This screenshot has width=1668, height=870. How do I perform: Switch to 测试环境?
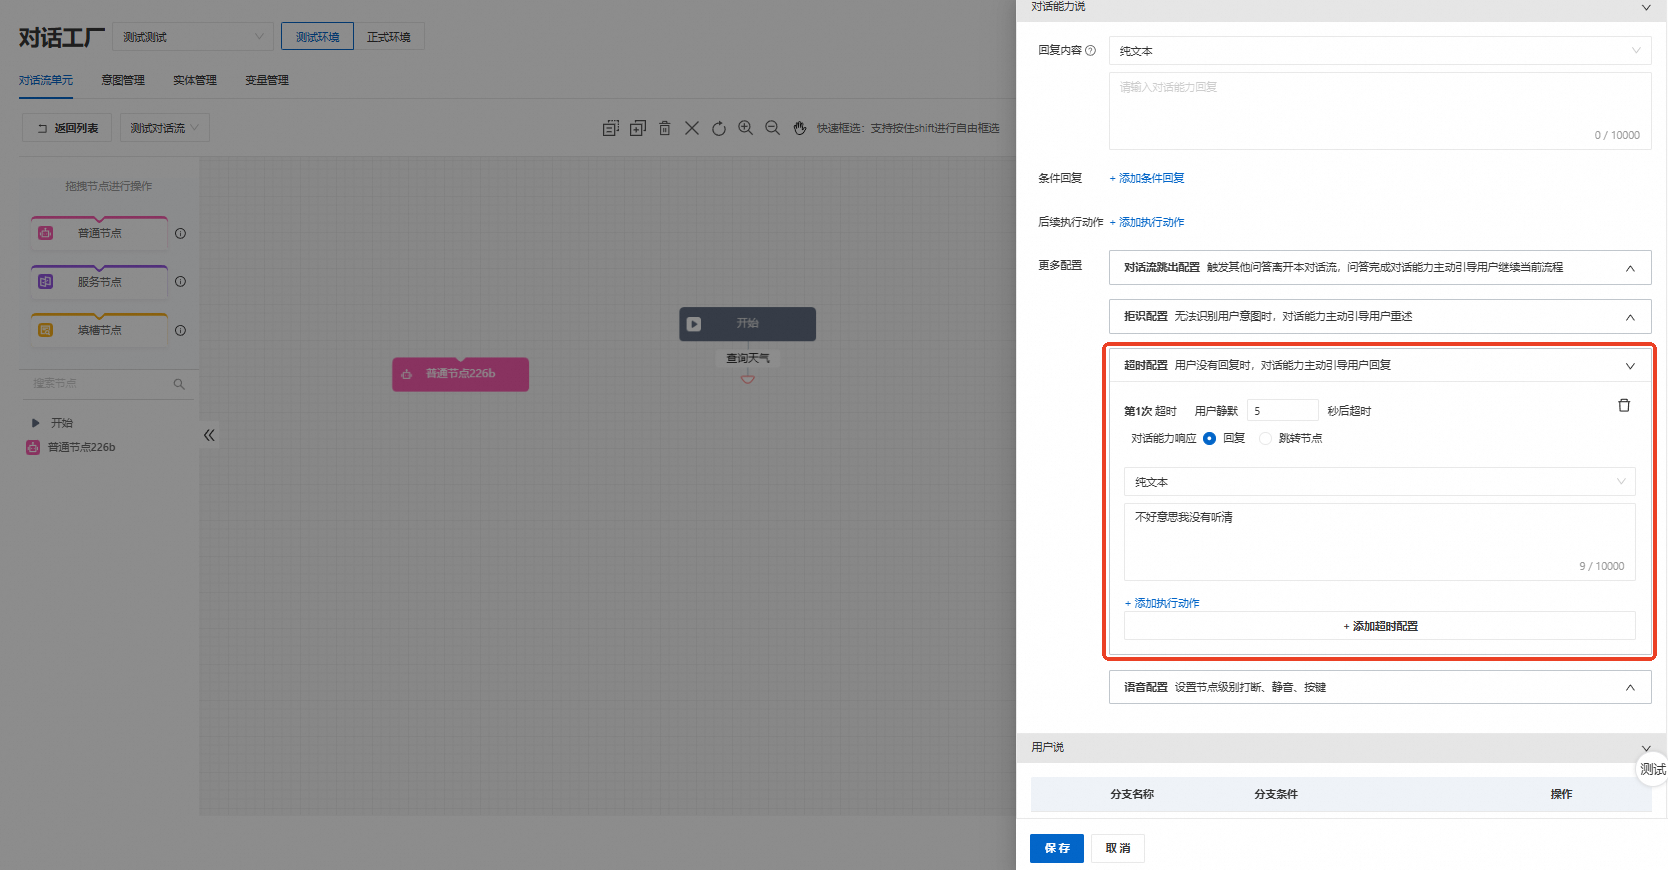[317, 37]
